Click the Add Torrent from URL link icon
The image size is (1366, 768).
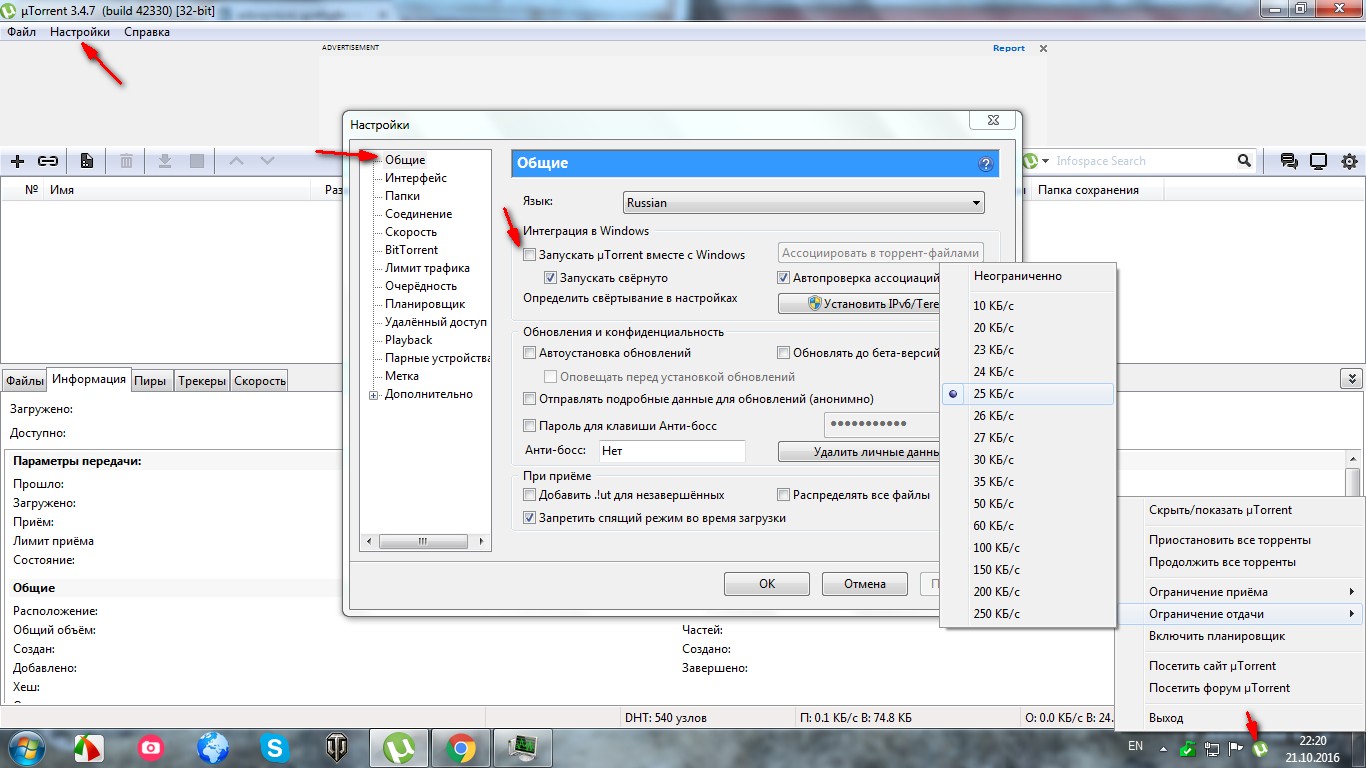(x=48, y=161)
